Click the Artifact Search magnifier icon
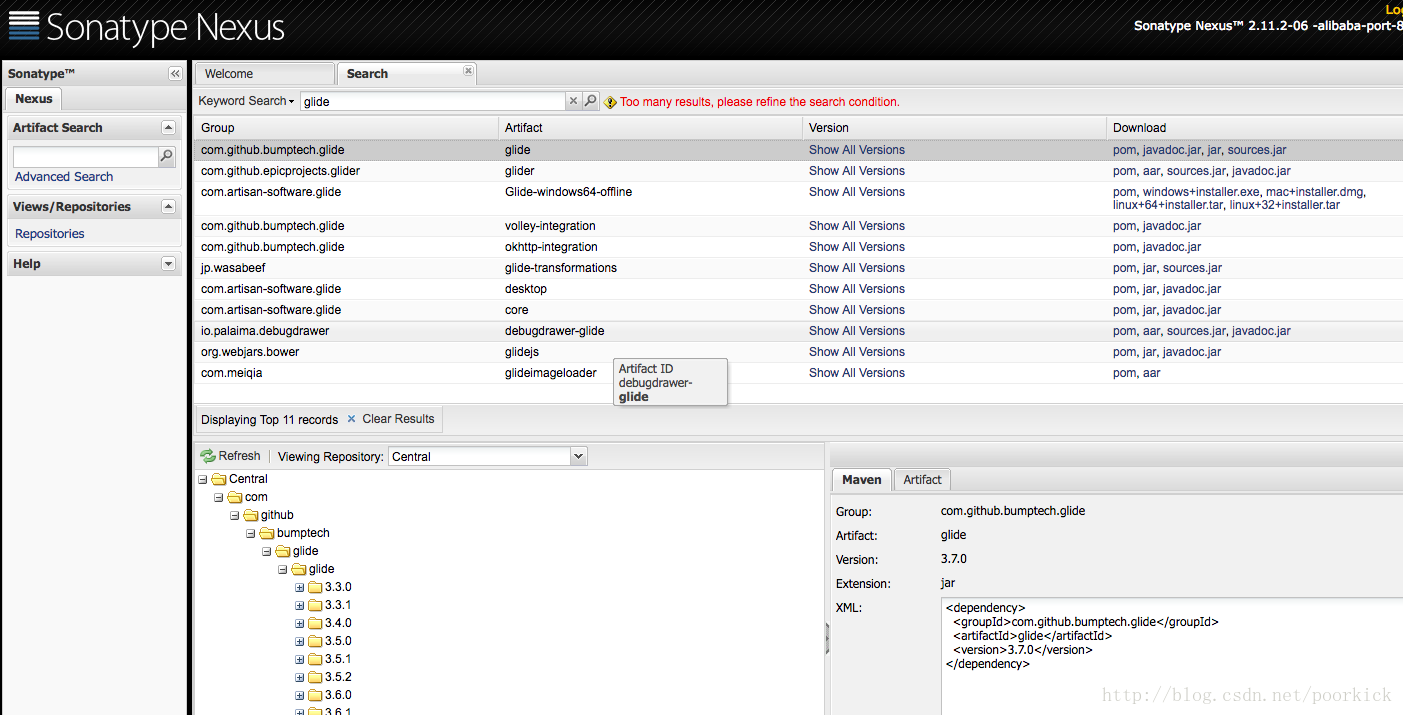Image resolution: width=1403 pixels, height=715 pixels. (166, 157)
